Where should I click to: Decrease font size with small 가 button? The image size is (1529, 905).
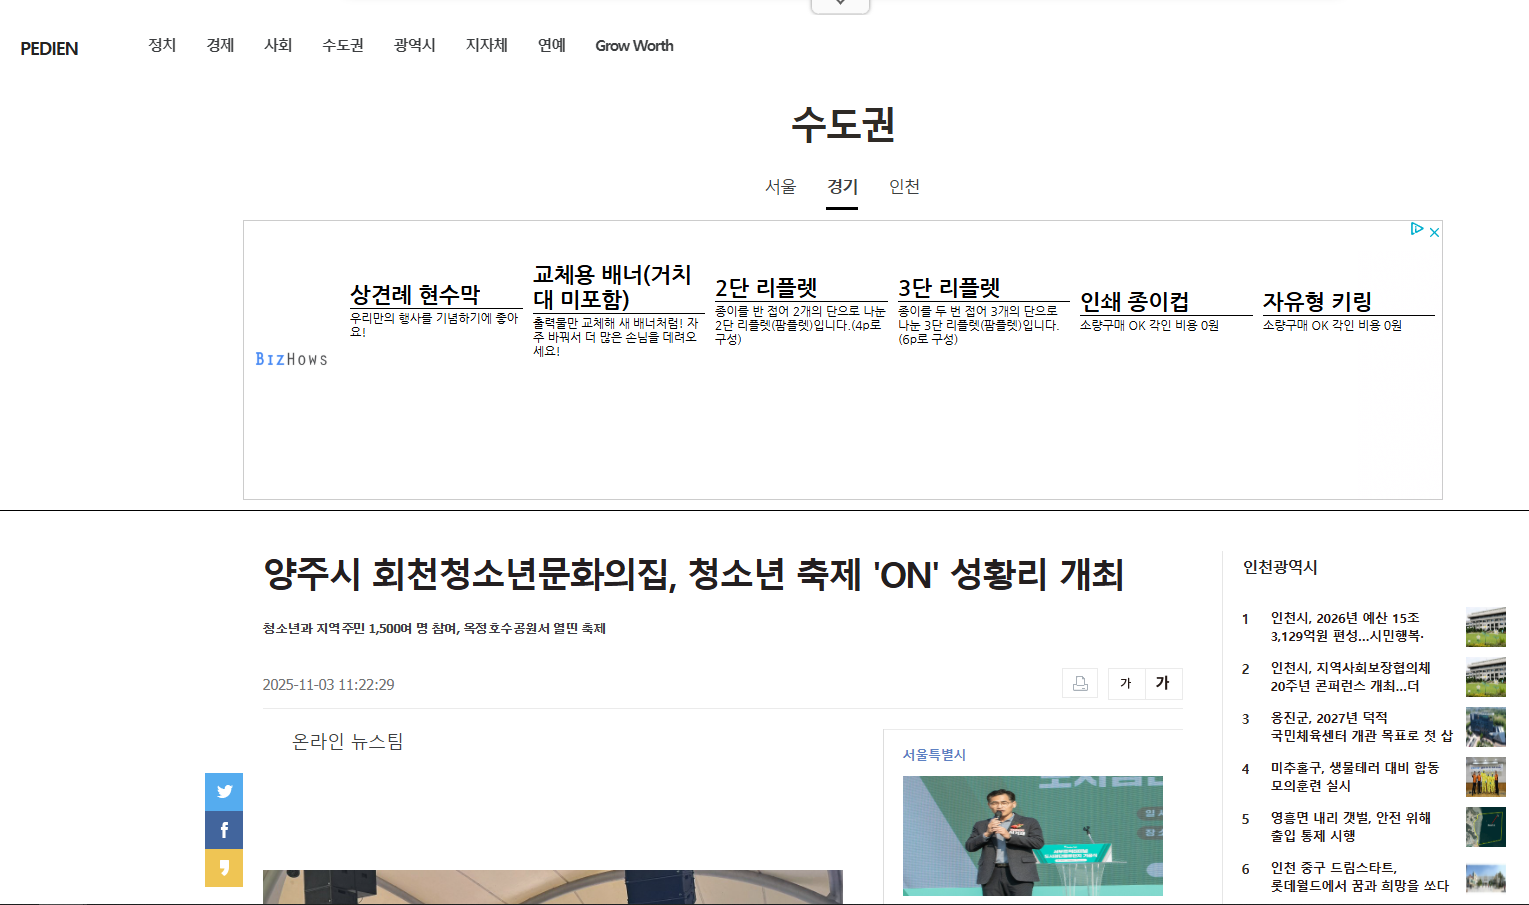tap(1126, 684)
